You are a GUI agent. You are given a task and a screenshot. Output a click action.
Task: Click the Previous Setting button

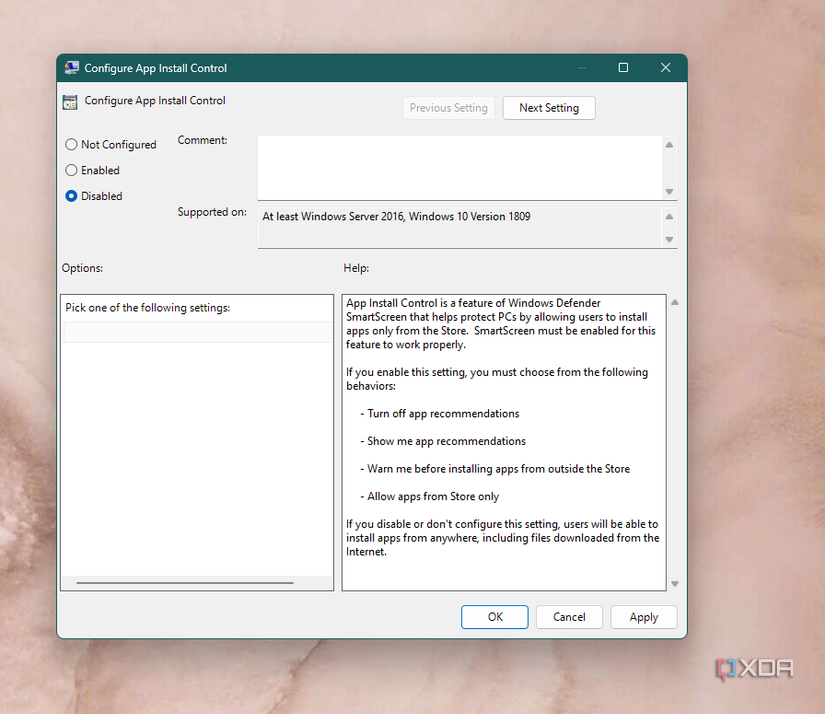pyautogui.click(x=449, y=108)
